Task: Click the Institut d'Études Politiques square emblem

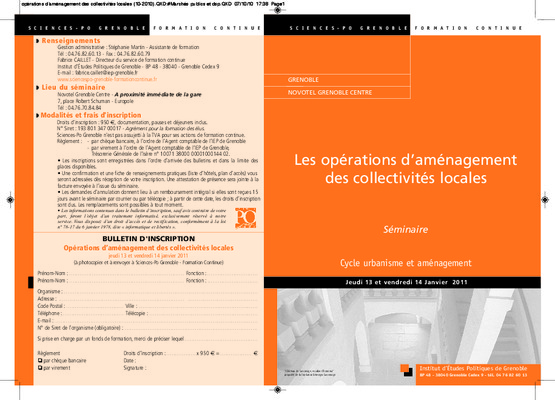Action: coord(406,370)
